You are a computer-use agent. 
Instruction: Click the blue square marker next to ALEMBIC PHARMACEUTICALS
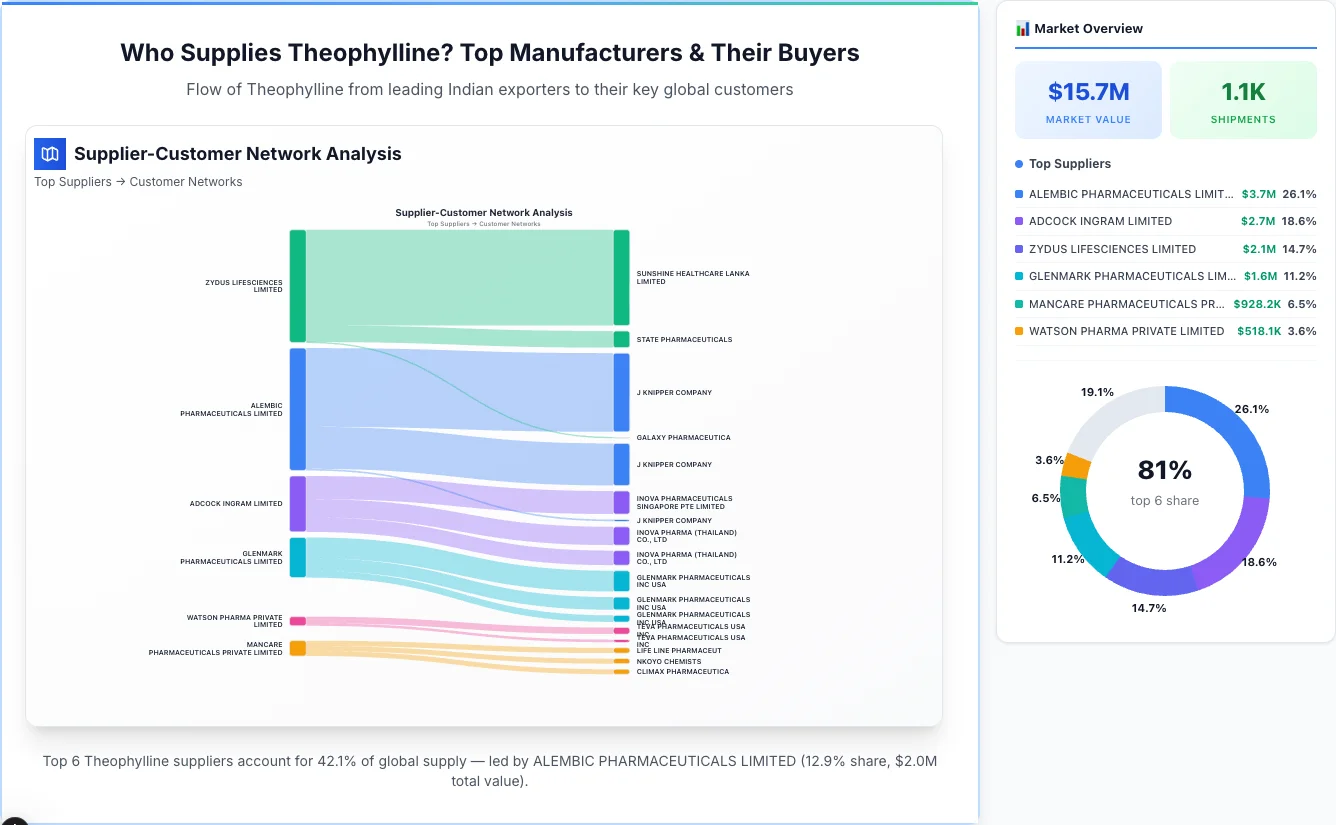(x=1019, y=194)
